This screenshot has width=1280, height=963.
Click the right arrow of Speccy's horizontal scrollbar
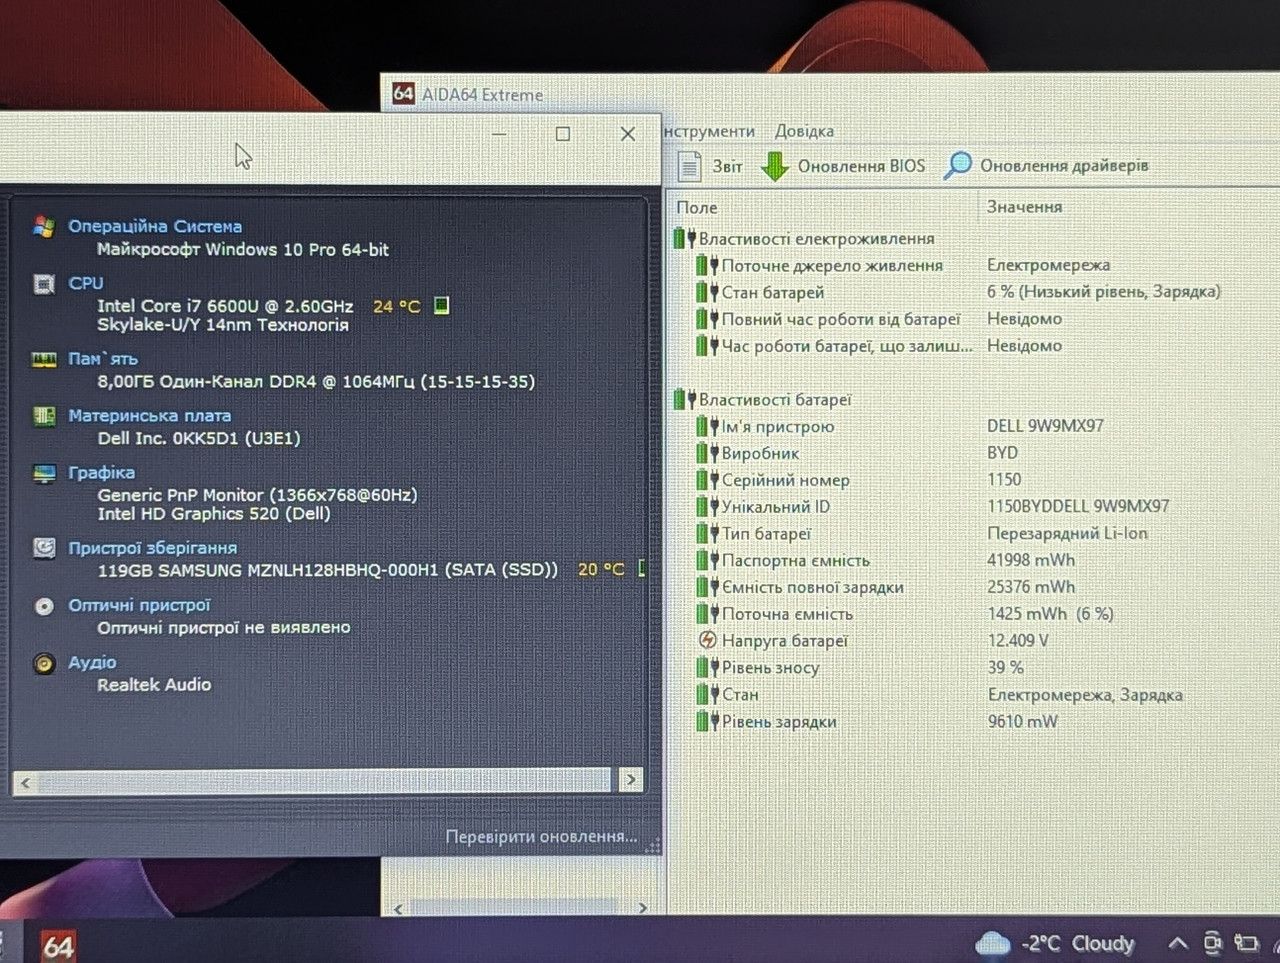631,780
